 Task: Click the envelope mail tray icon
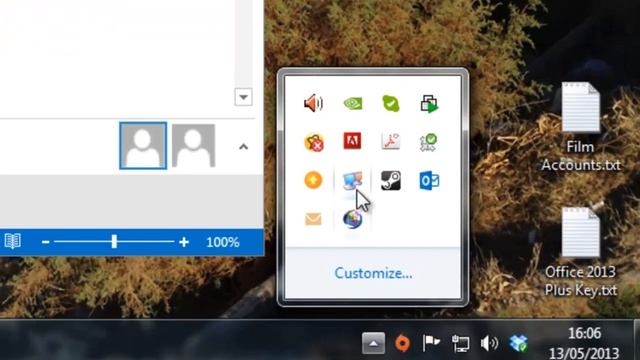coord(313,219)
